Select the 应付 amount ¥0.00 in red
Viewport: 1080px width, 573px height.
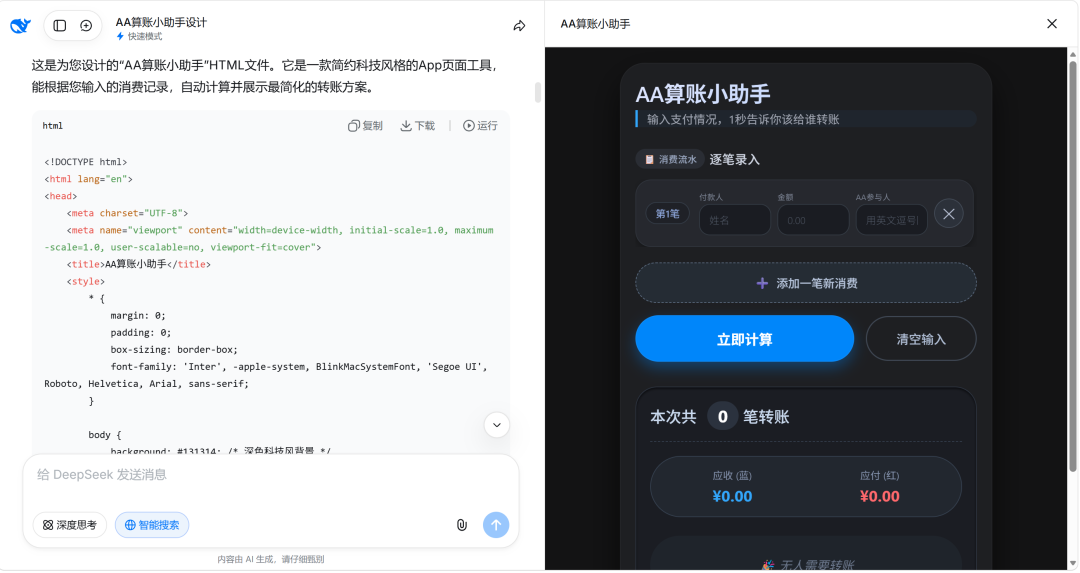(x=880, y=497)
